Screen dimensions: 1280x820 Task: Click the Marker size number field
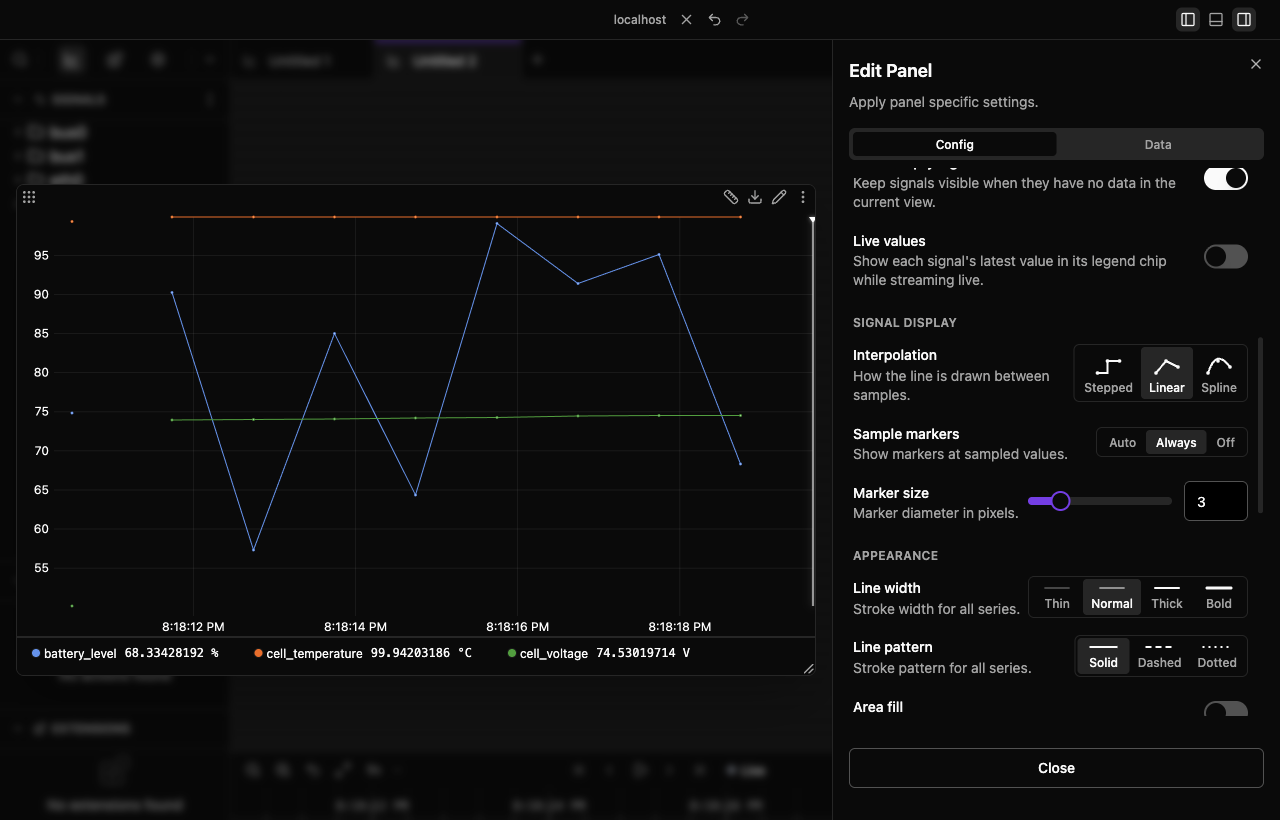(1216, 501)
